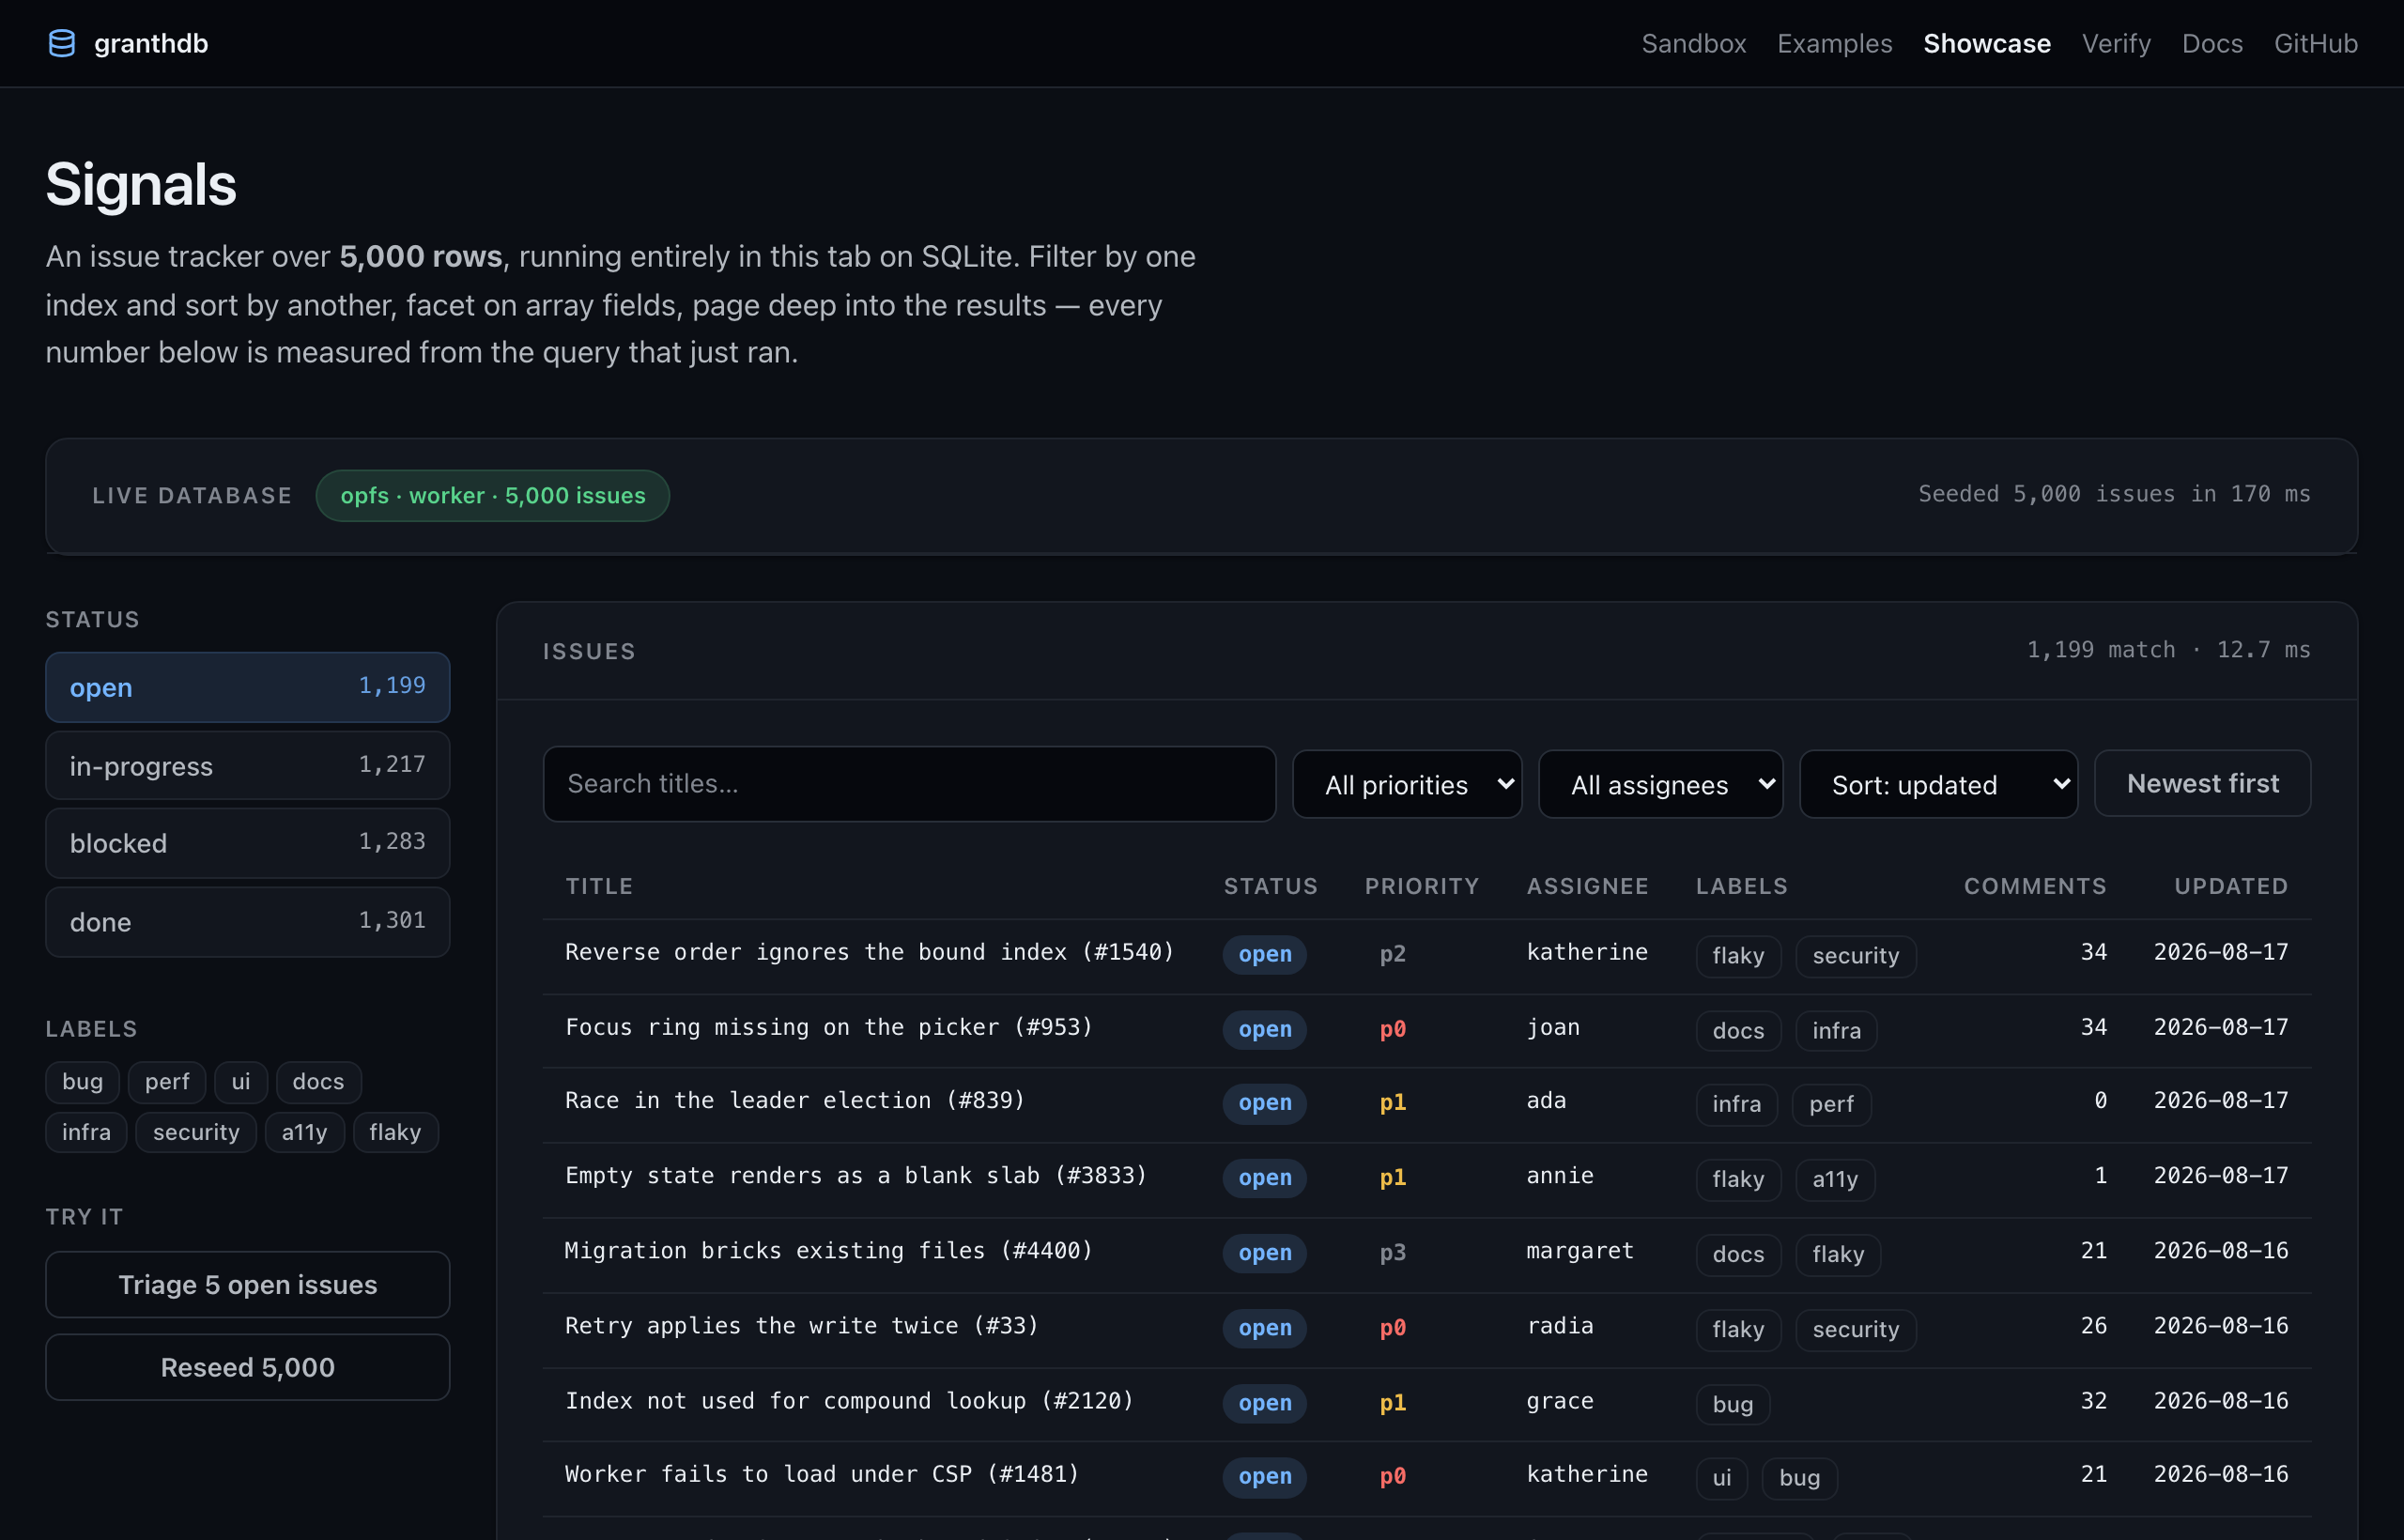The image size is (2404, 1540).
Task: Toggle the perf label filter in sidebar
Action: pos(167,1082)
